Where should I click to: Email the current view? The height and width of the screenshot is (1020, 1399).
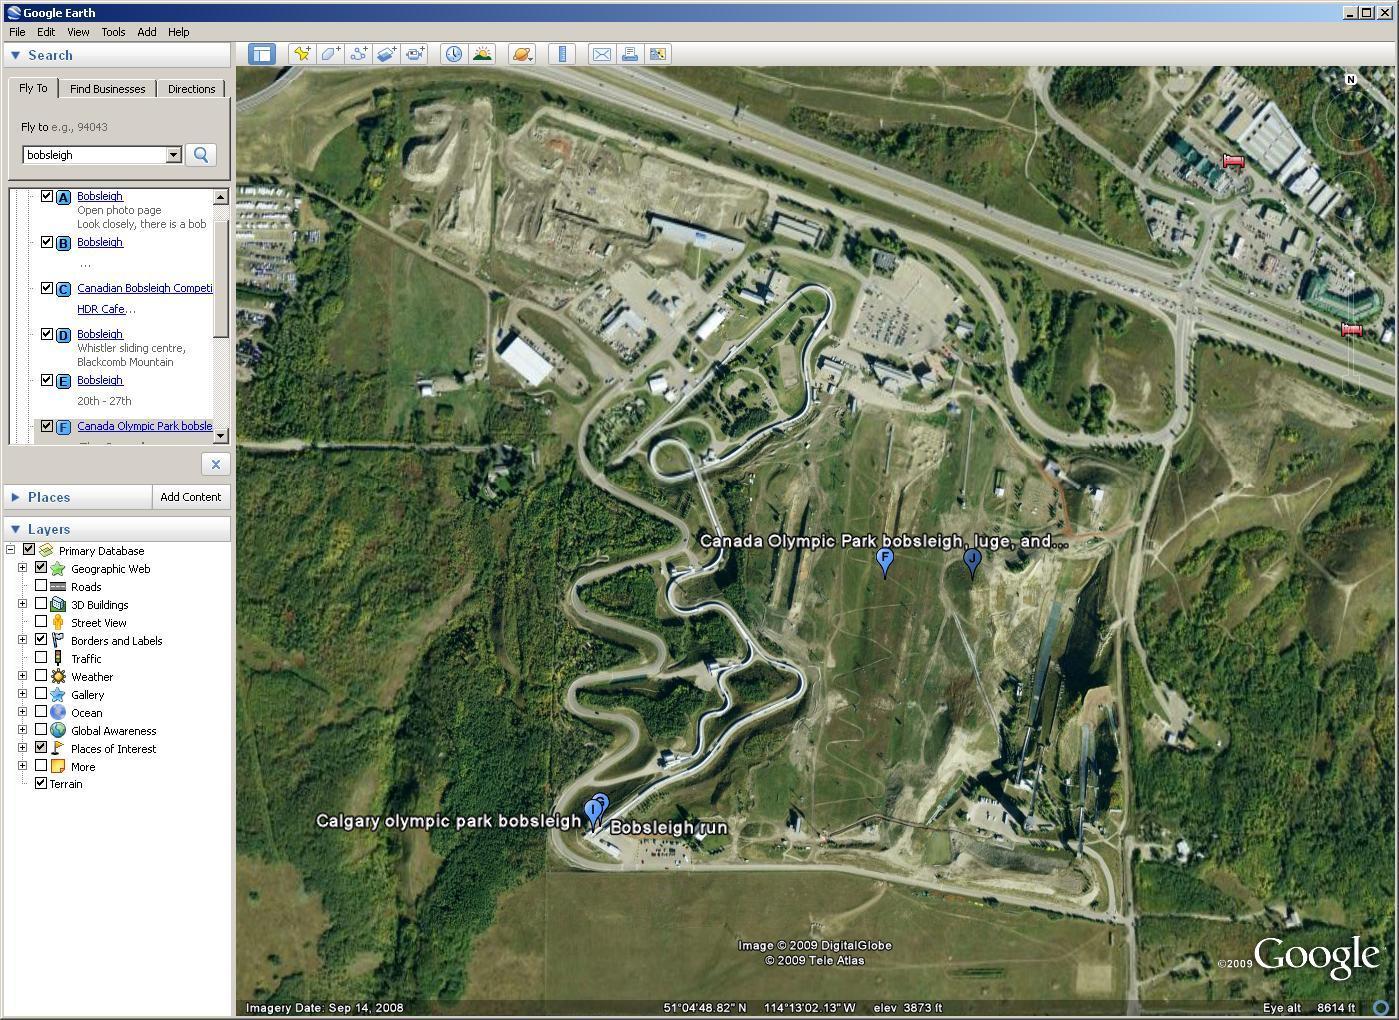tap(601, 54)
